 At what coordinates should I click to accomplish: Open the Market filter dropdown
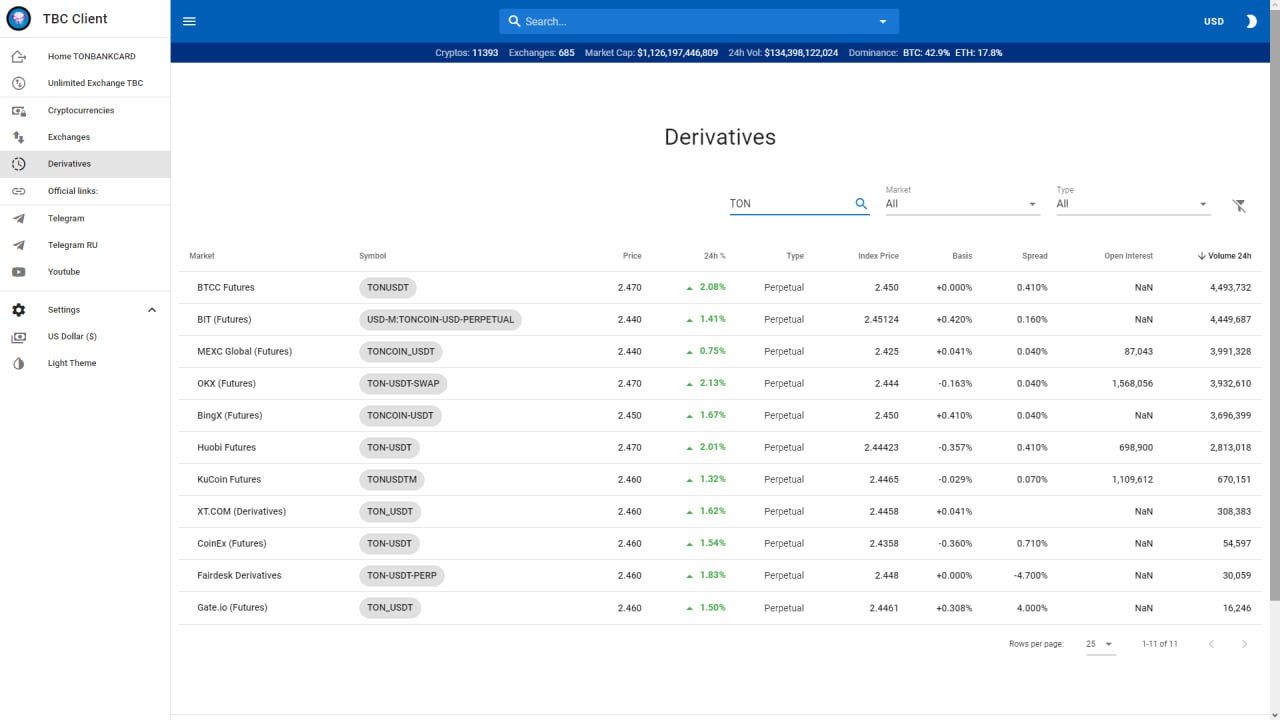pos(961,203)
